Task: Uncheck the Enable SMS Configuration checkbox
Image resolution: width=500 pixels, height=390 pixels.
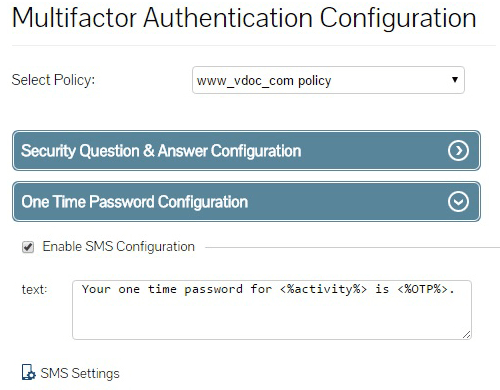Action: point(28,247)
